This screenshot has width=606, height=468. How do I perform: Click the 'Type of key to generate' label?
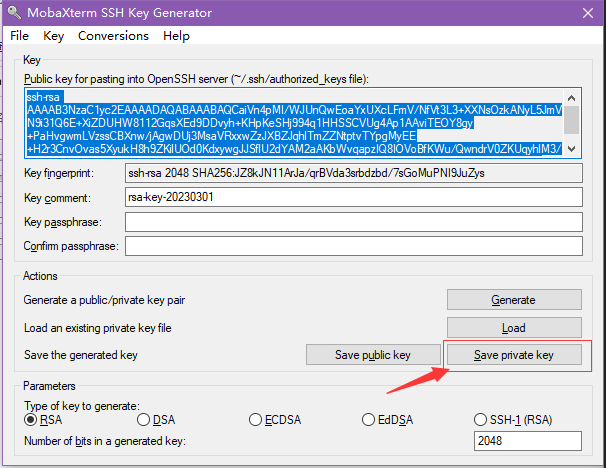(82, 406)
